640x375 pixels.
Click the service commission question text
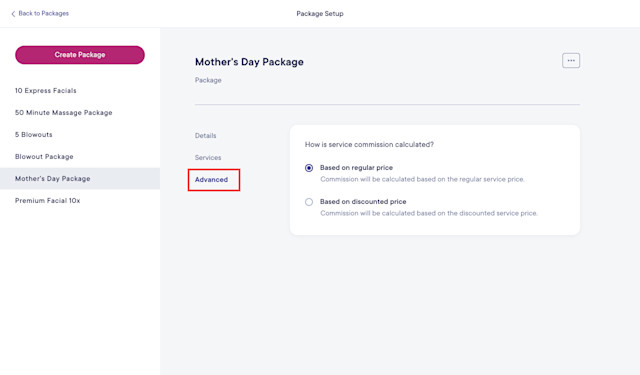point(369,144)
